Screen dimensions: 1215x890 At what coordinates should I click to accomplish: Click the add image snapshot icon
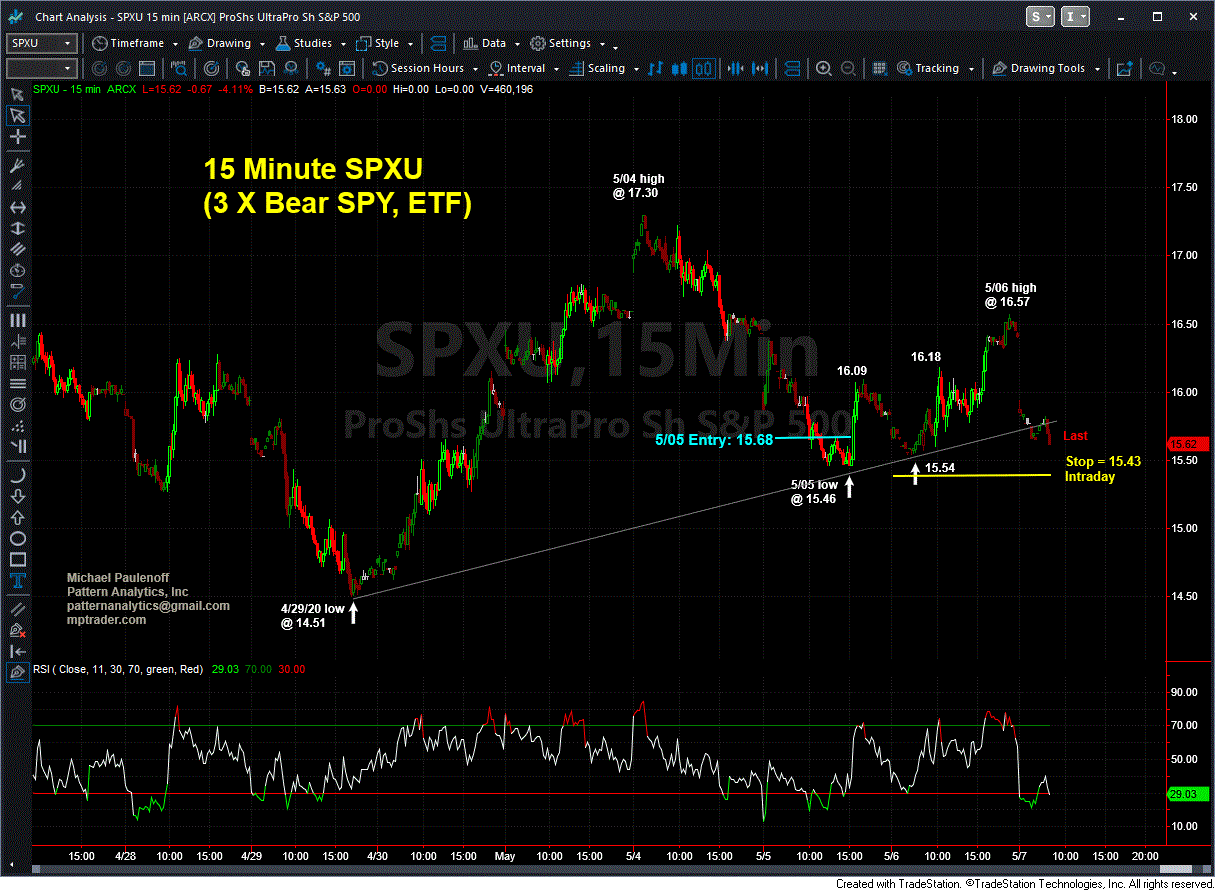pyautogui.click(x=1124, y=69)
